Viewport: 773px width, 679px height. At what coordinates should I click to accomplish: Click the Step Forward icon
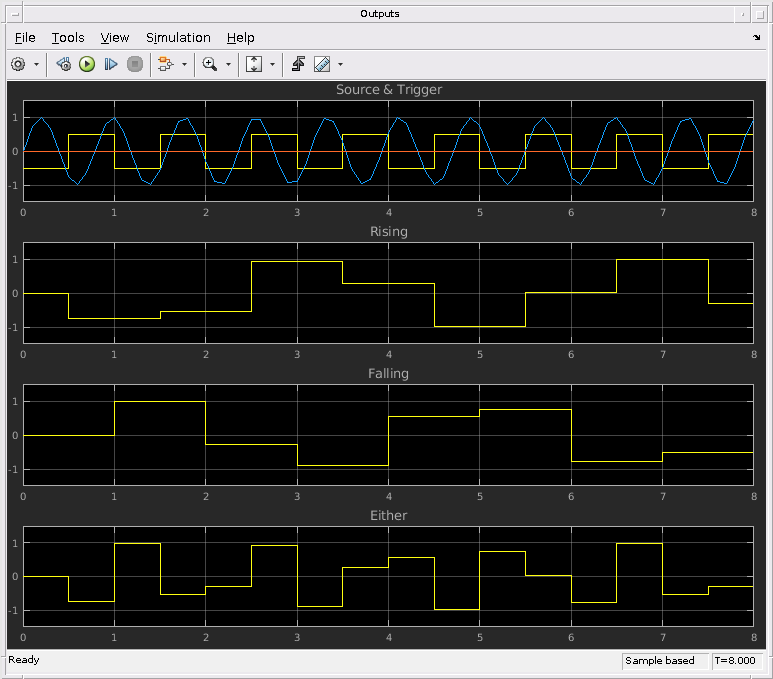click(111, 64)
